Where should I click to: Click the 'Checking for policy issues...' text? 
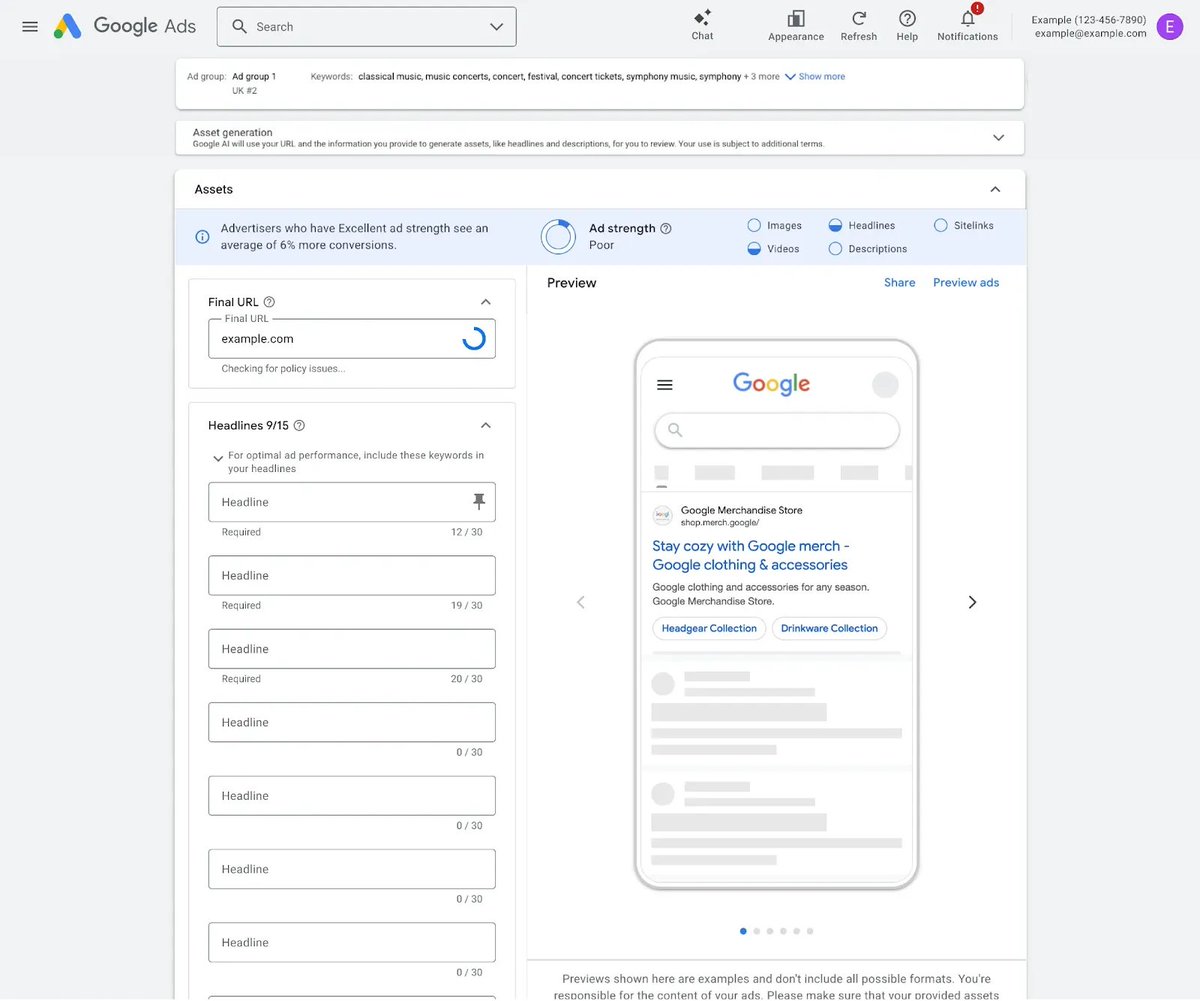[x=283, y=369]
